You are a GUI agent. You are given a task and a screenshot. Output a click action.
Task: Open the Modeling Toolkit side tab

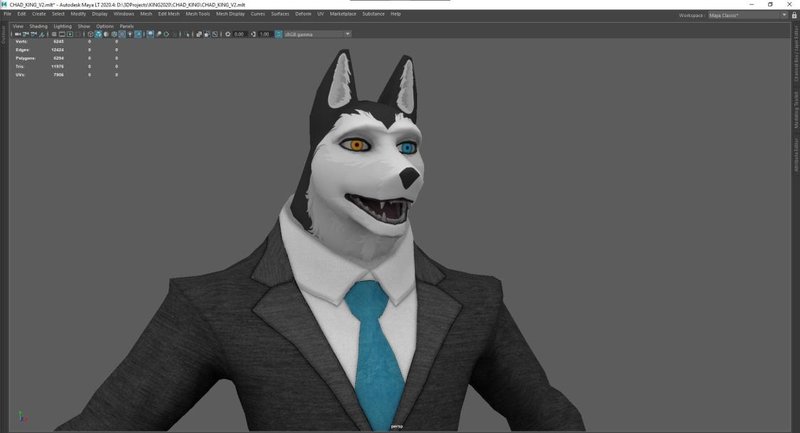click(x=795, y=109)
